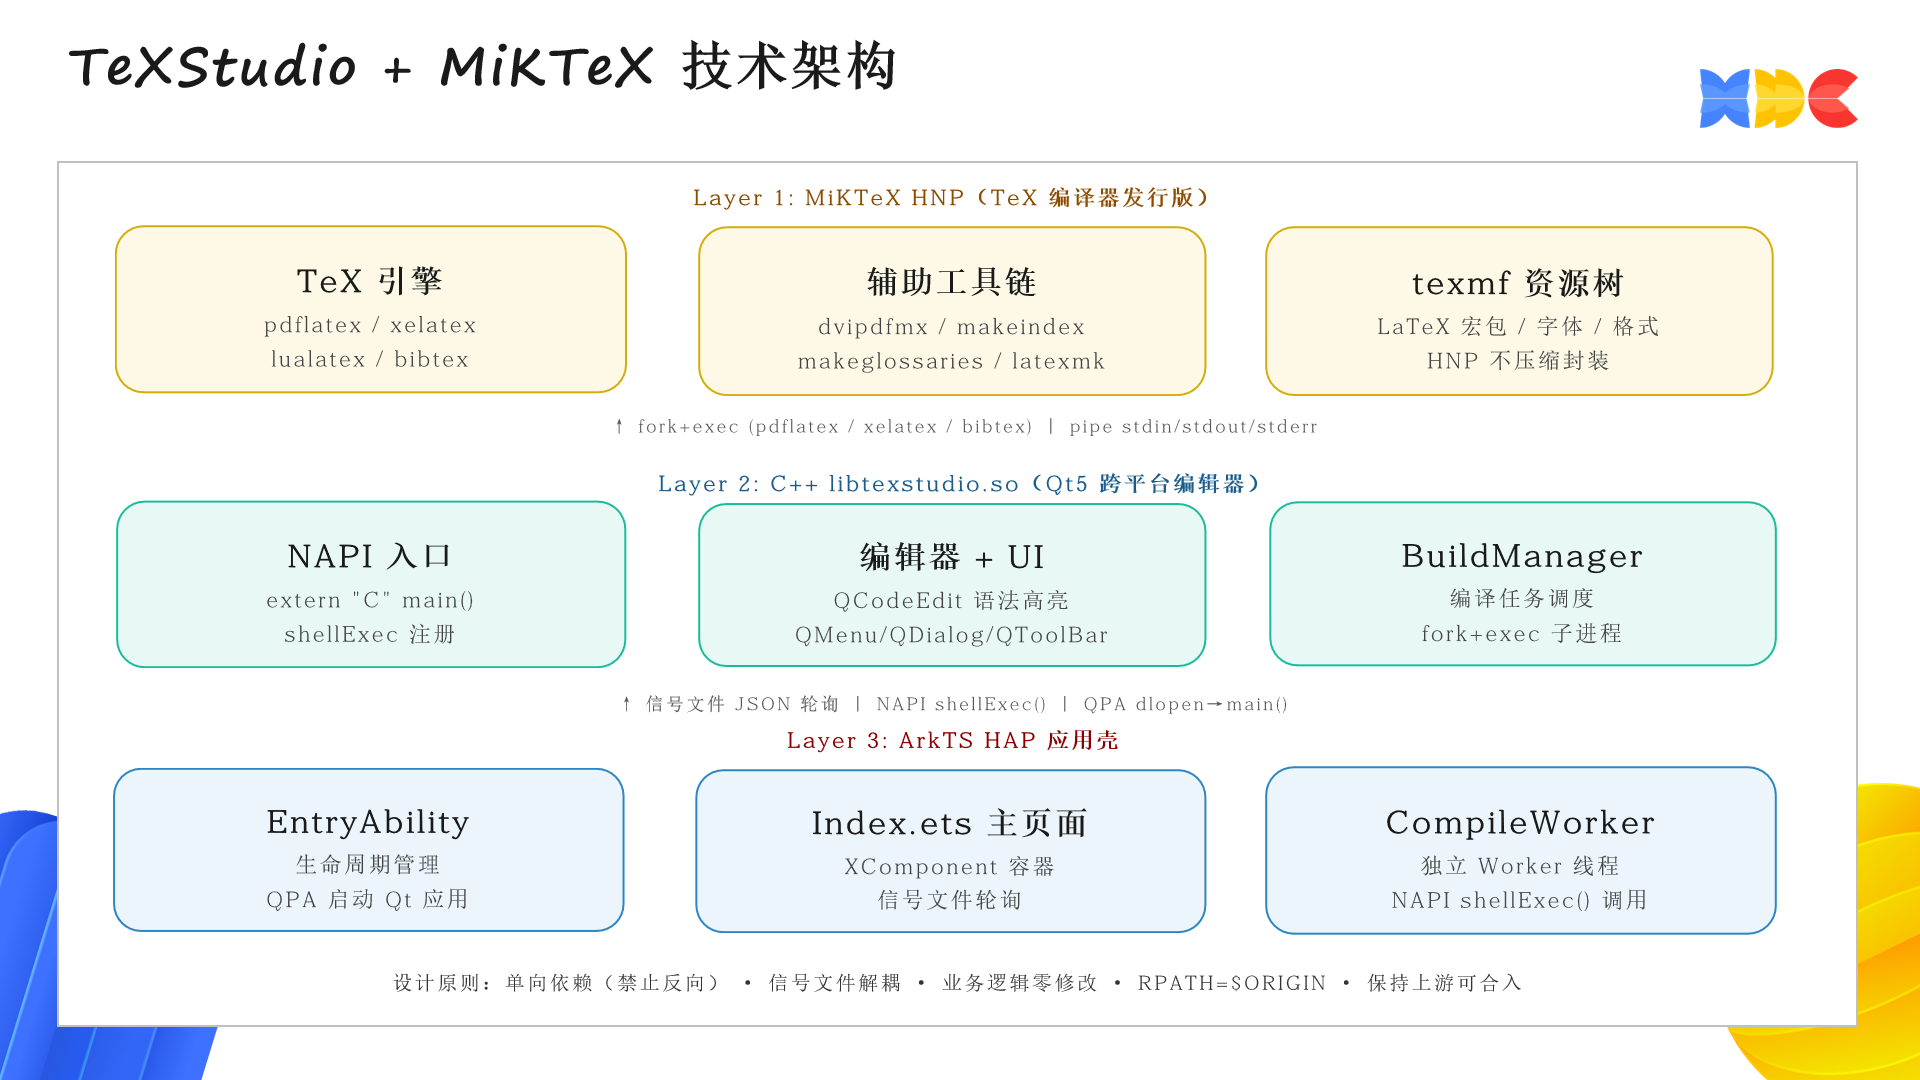Viewport: 1920px width, 1080px height.
Task: Click '信号文件 JSON 轮询' note
Action: tap(742, 704)
